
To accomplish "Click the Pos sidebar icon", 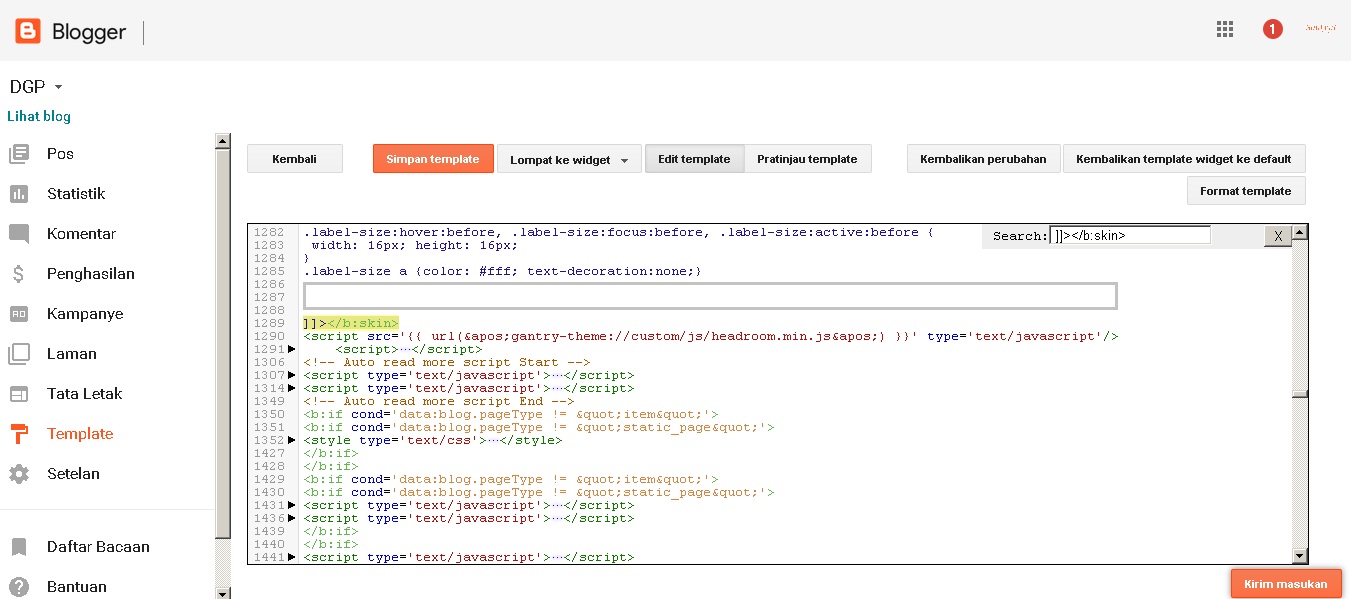I will (19, 154).
